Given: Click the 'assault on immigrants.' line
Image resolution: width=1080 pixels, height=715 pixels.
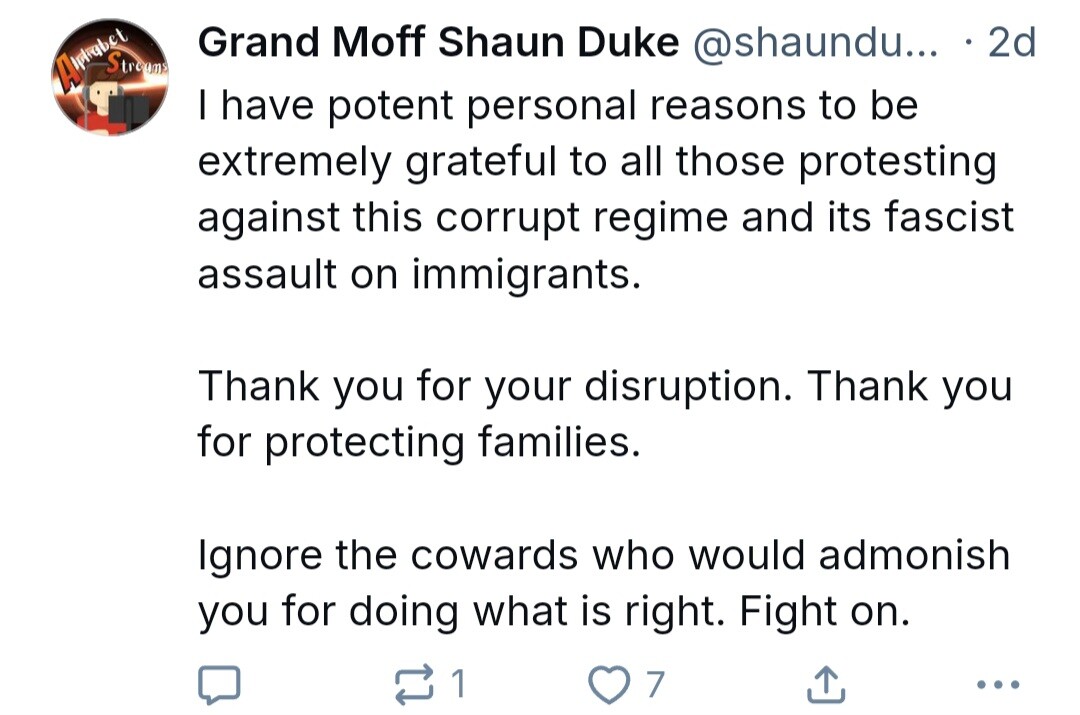Looking at the screenshot, I should 419,273.
